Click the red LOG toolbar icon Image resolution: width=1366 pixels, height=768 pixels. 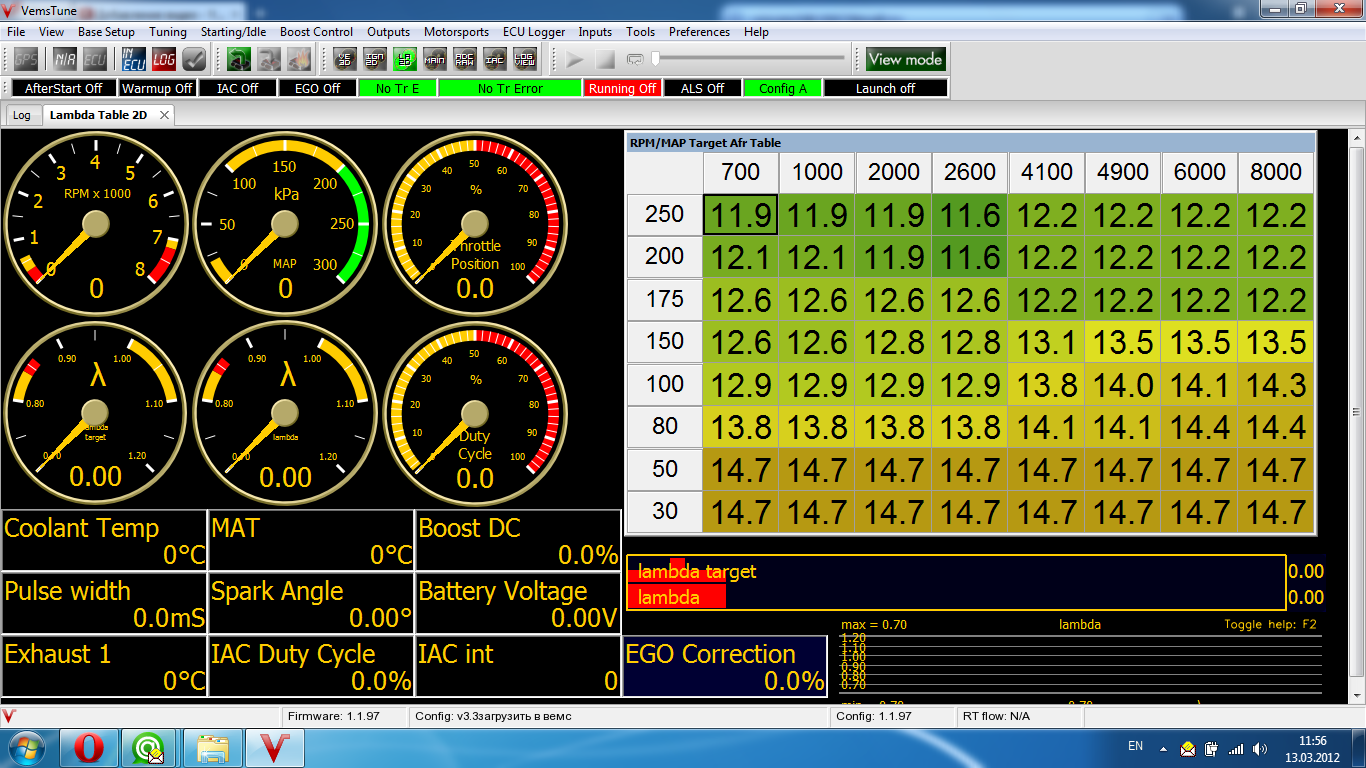coord(164,59)
